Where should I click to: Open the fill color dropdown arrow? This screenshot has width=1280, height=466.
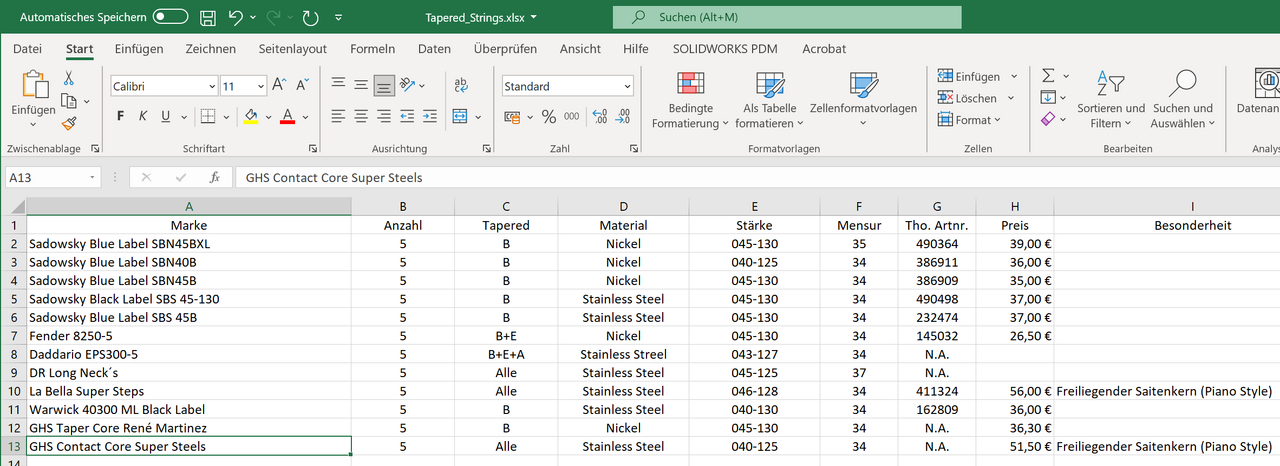pos(267,116)
